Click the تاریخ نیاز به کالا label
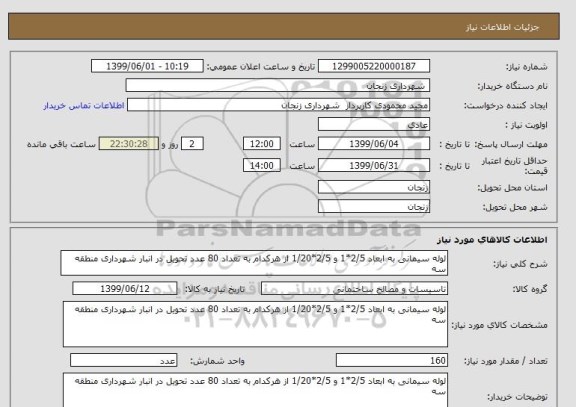The height and width of the screenshot is (407, 576). pyautogui.click(x=214, y=289)
